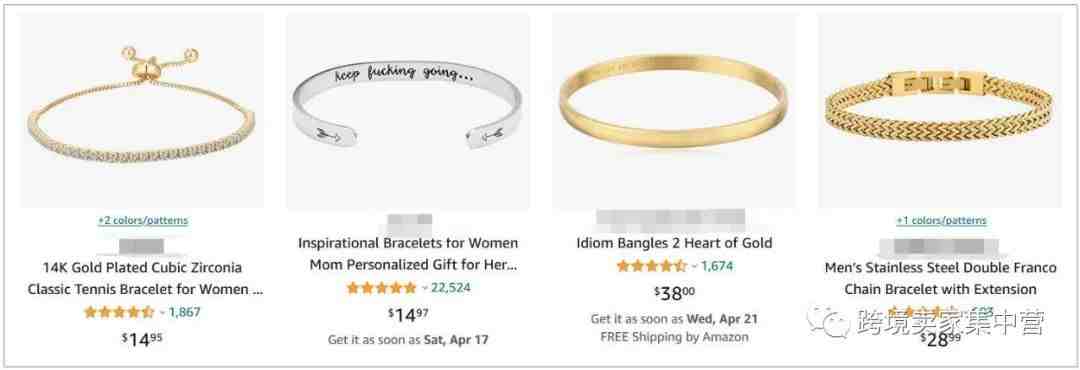The width and height of the screenshot is (1080, 370).
Task: Expand rating dropdown arrow beside 22,524
Action: (x=424, y=289)
